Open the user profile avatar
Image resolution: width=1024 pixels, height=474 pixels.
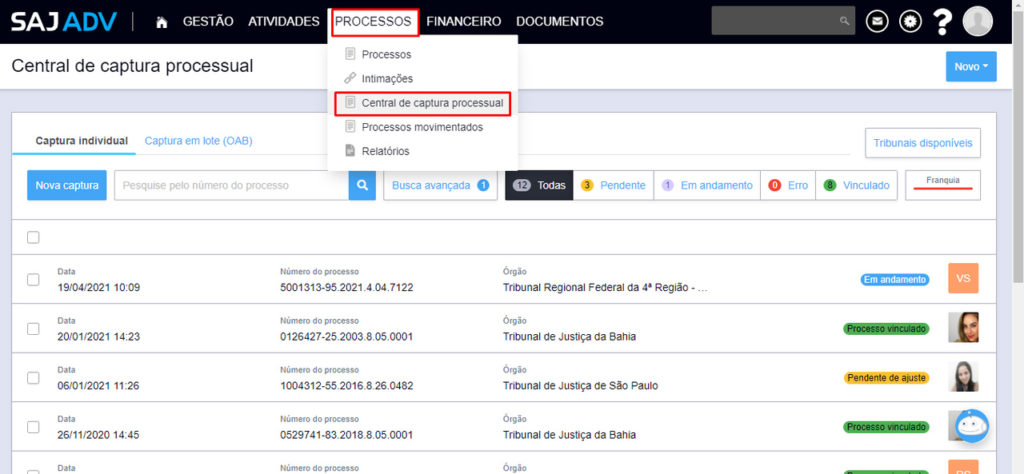pos(978,22)
